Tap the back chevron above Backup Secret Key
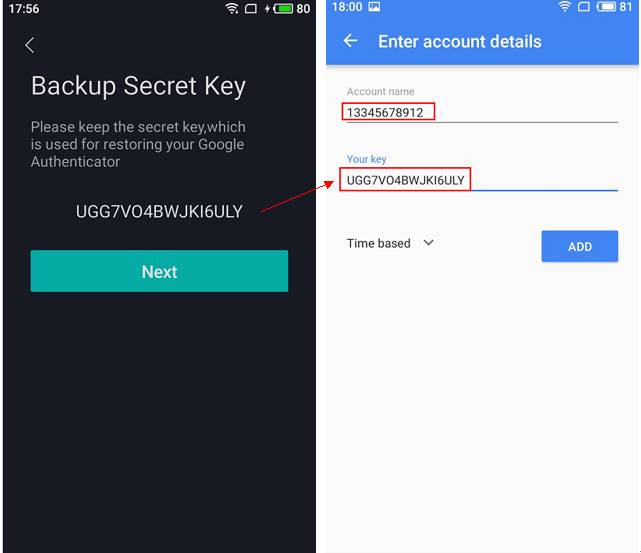 point(30,45)
